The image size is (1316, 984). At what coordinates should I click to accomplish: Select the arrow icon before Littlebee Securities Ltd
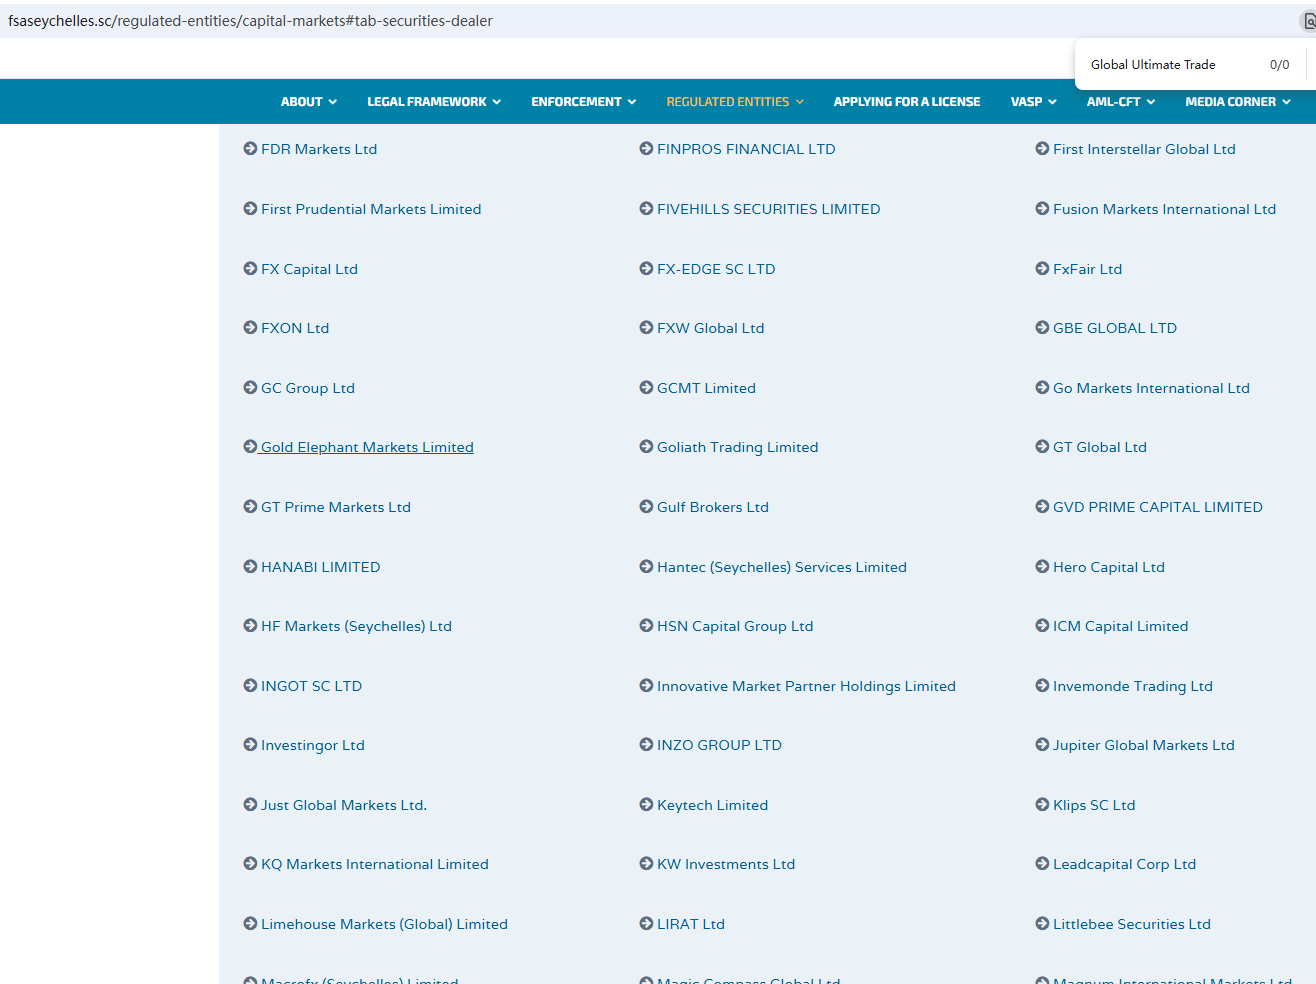pyautogui.click(x=1042, y=924)
